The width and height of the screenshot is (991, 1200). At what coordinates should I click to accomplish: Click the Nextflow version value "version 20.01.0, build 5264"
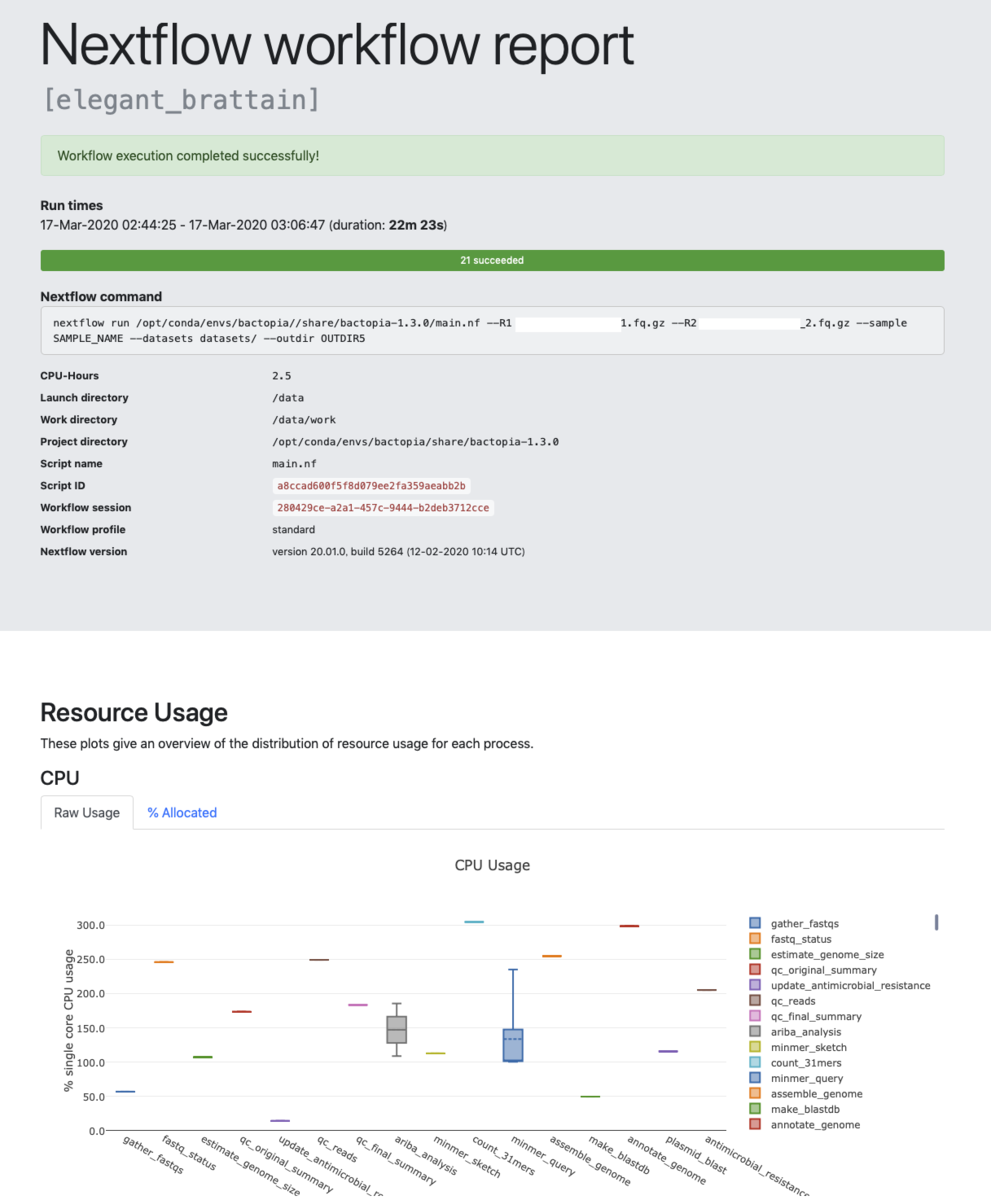[399, 552]
